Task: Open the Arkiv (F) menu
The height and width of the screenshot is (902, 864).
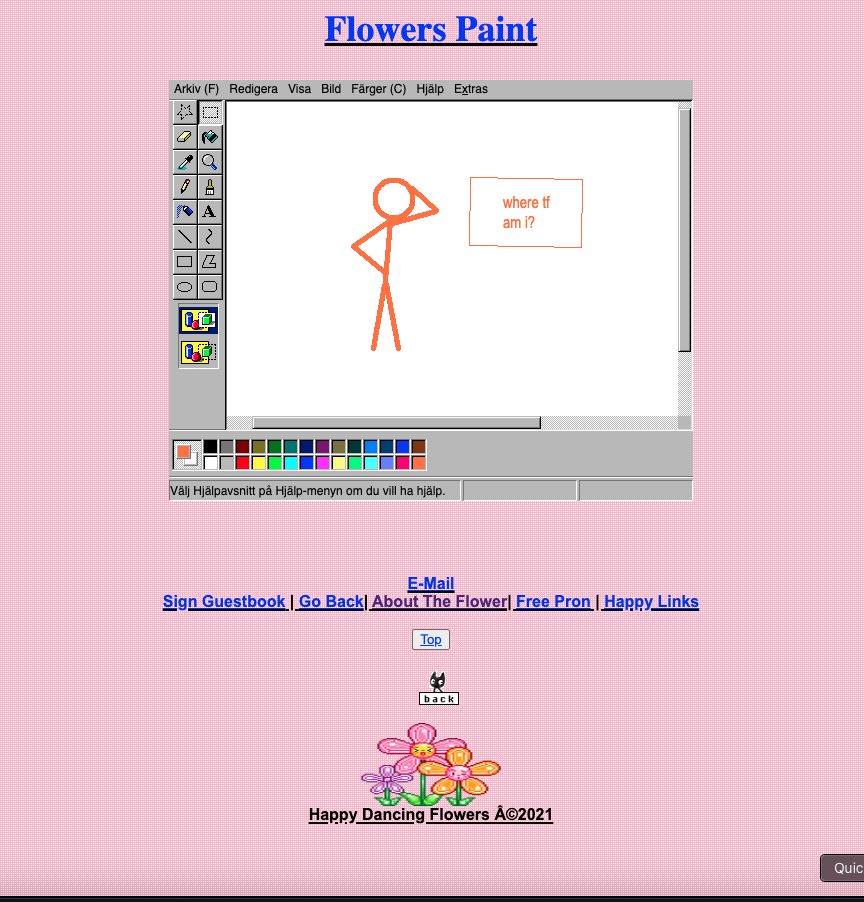Action: pyautogui.click(x=196, y=89)
